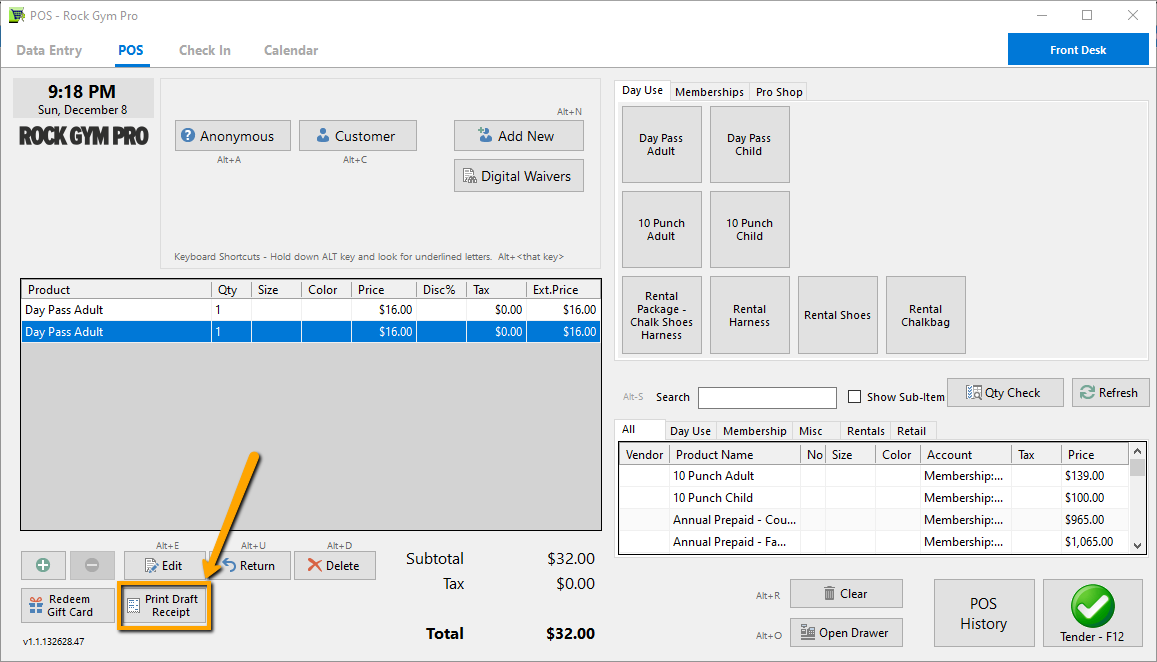Click the grey minus reduce-quantity icon
The image size is (1157, 662).
click(91, 565)
